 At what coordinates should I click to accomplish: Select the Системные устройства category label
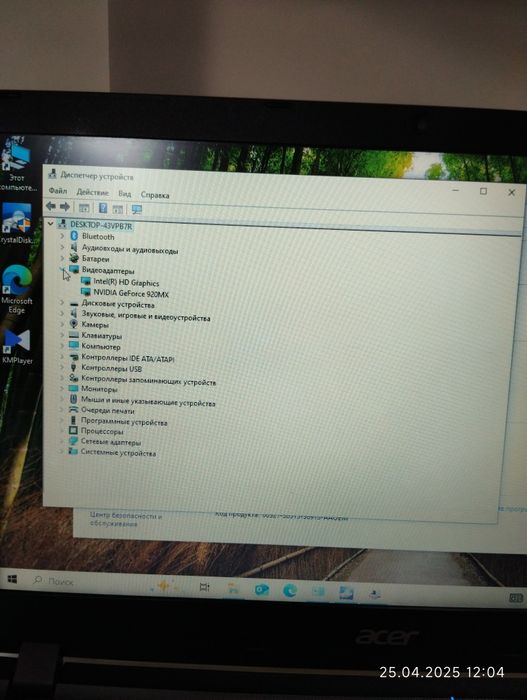tap(118, 453)
